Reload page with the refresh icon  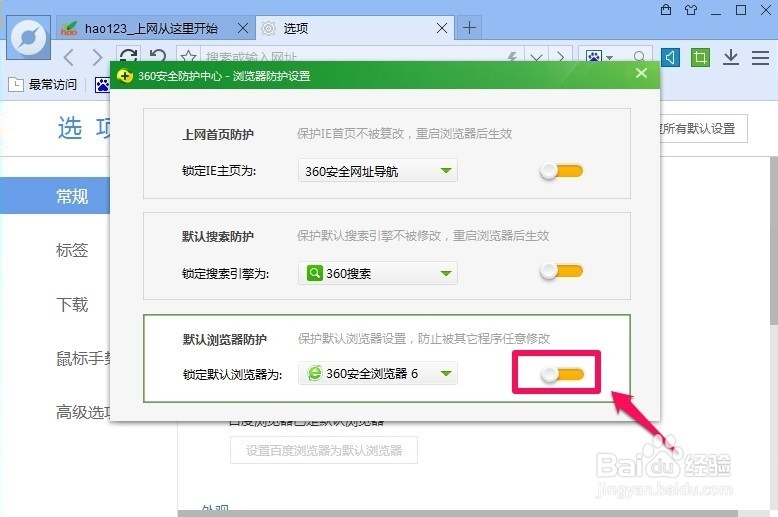128,55
